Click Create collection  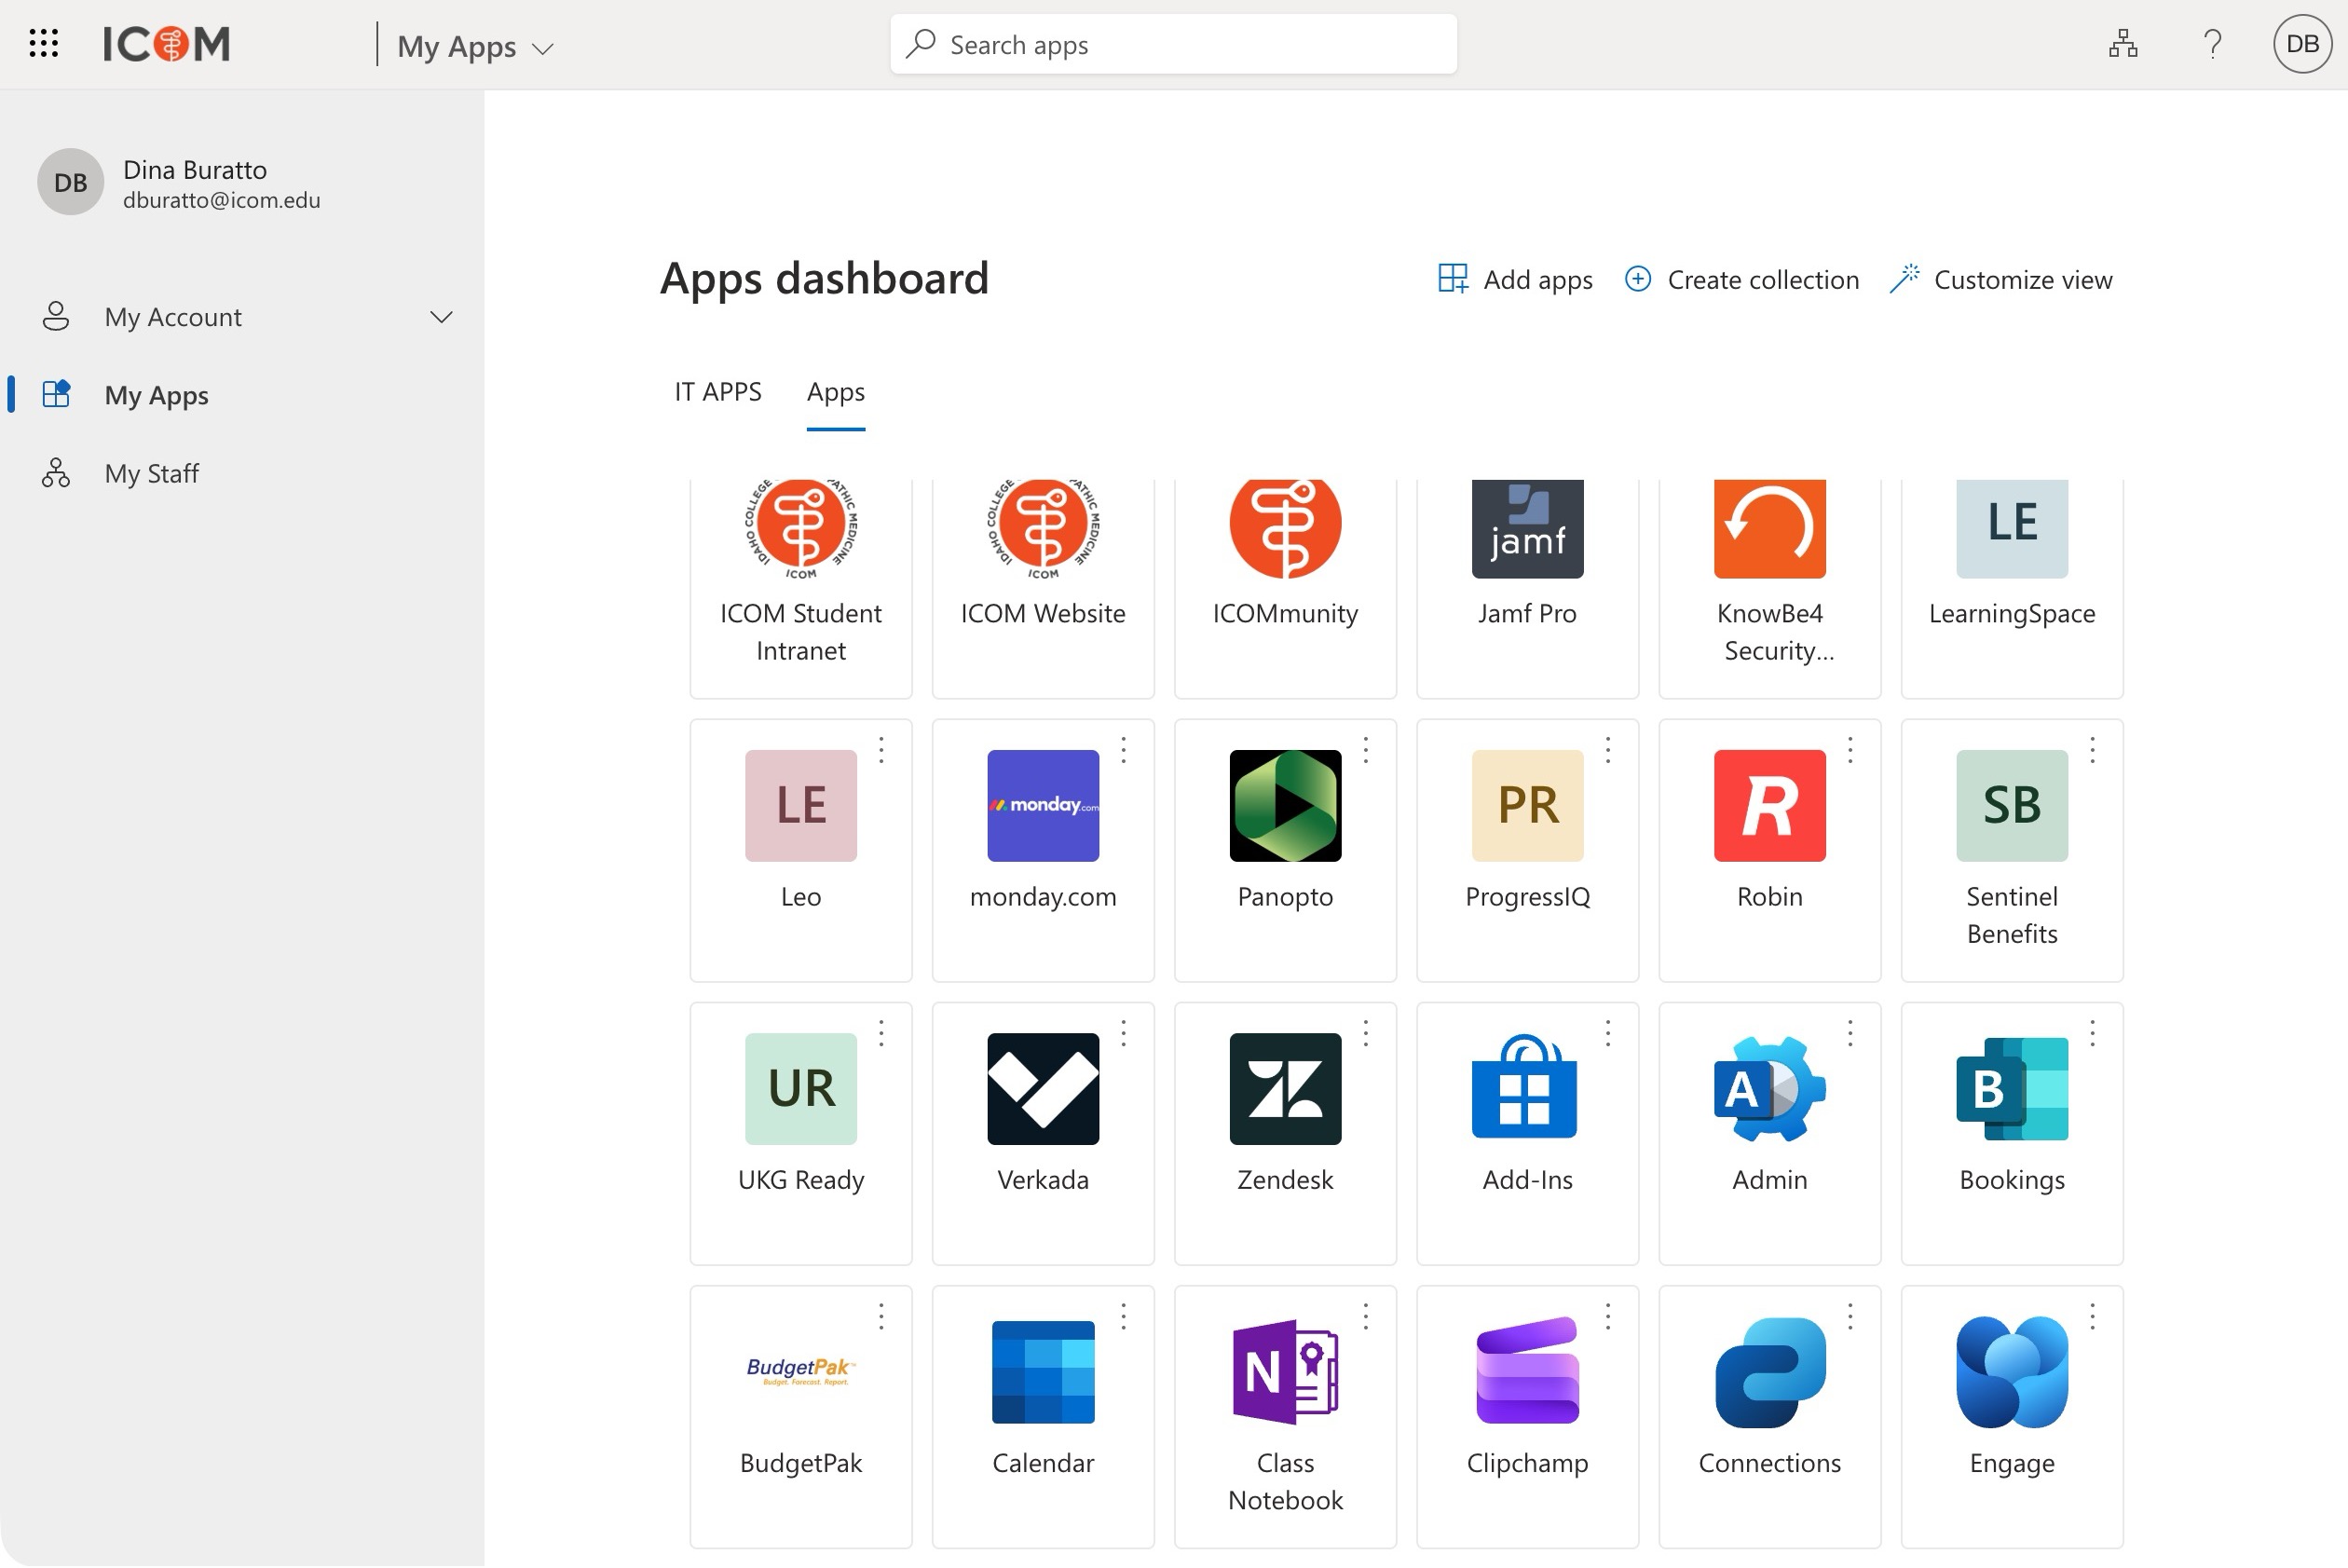coord(1741,280)
